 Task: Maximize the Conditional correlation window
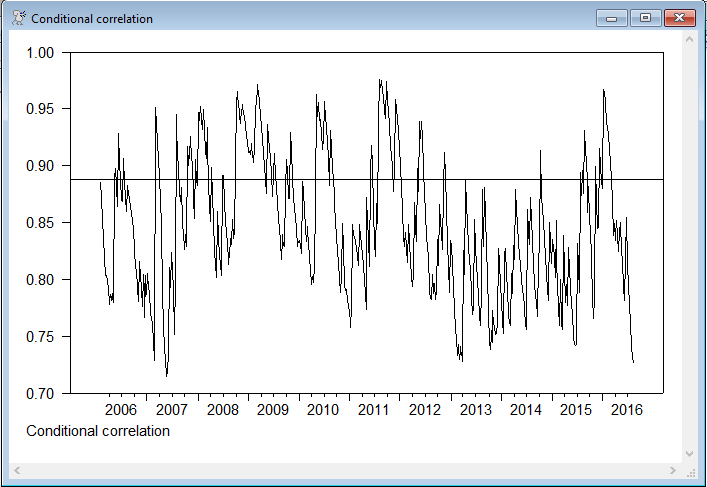click(645, 18)
